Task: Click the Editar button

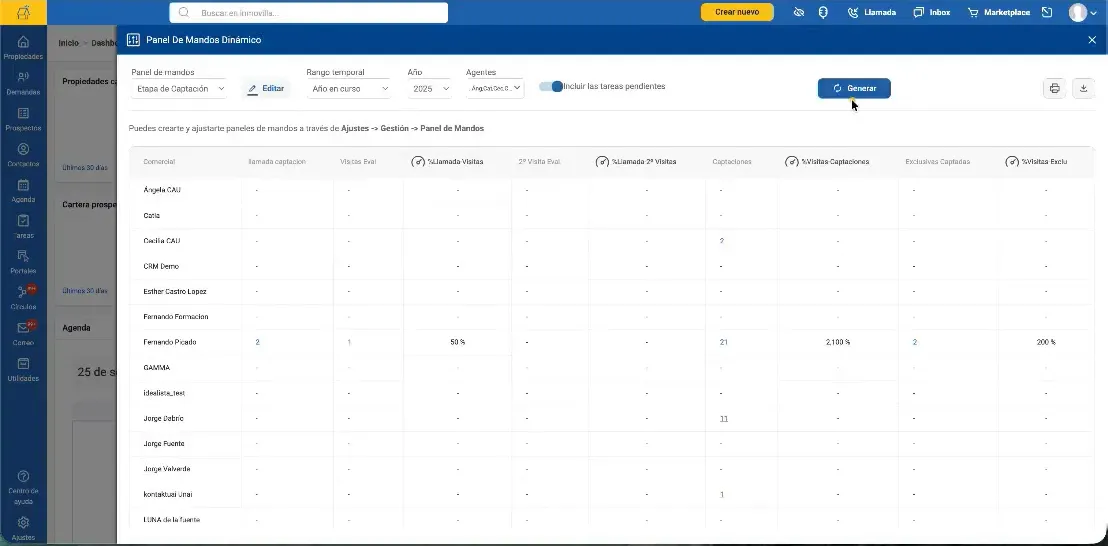Action: (266, 89)
